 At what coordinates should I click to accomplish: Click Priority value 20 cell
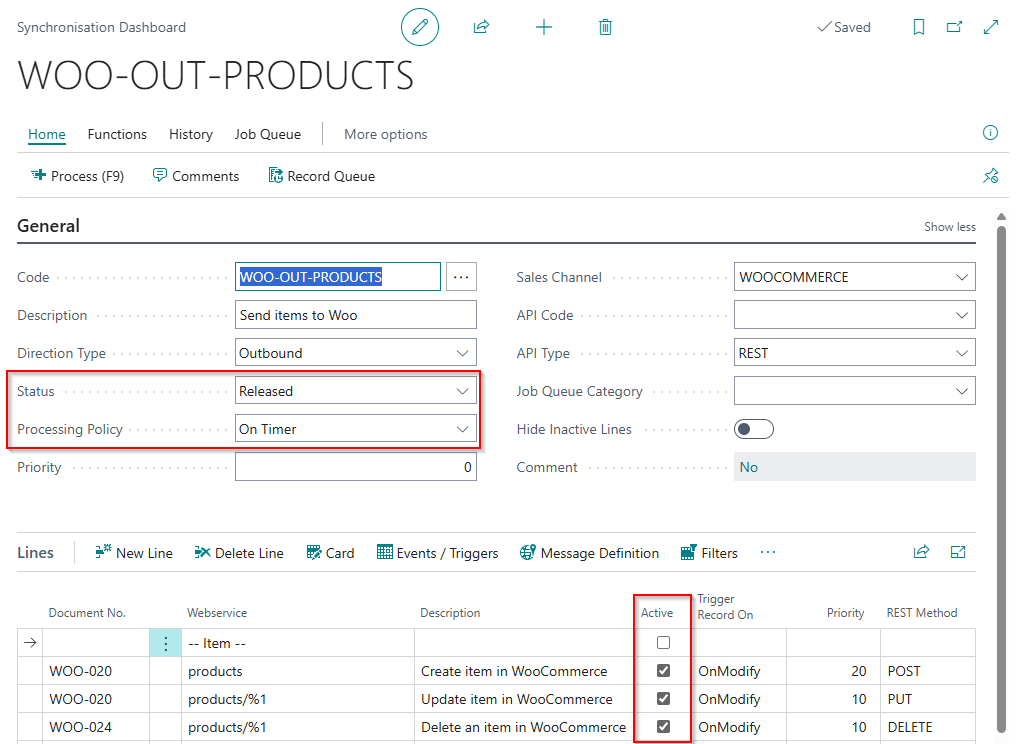tap(833, 671)
